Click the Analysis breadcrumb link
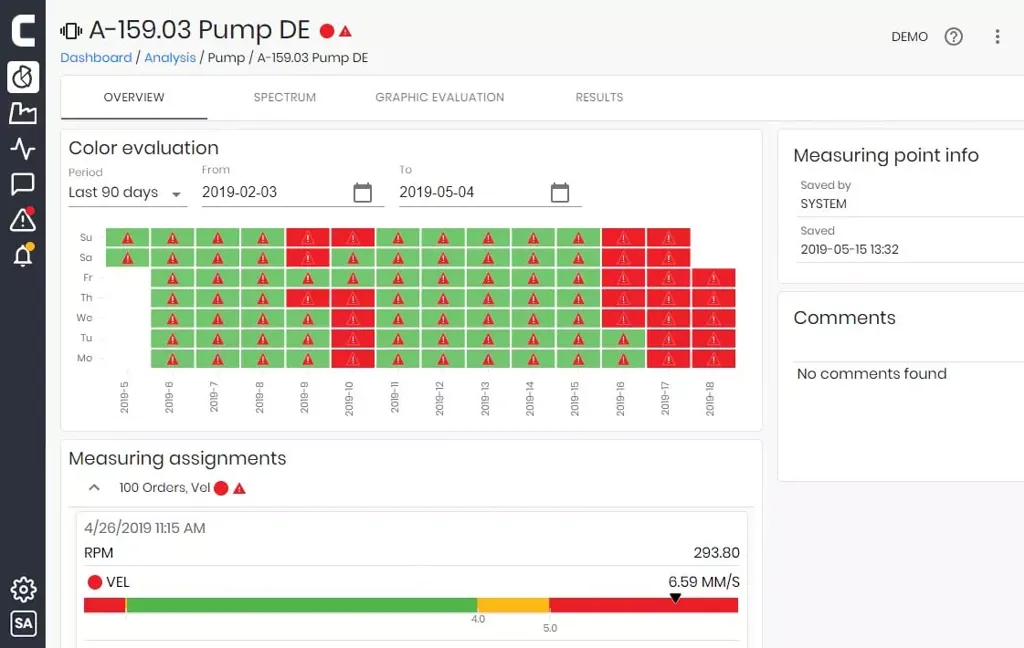 170,58
